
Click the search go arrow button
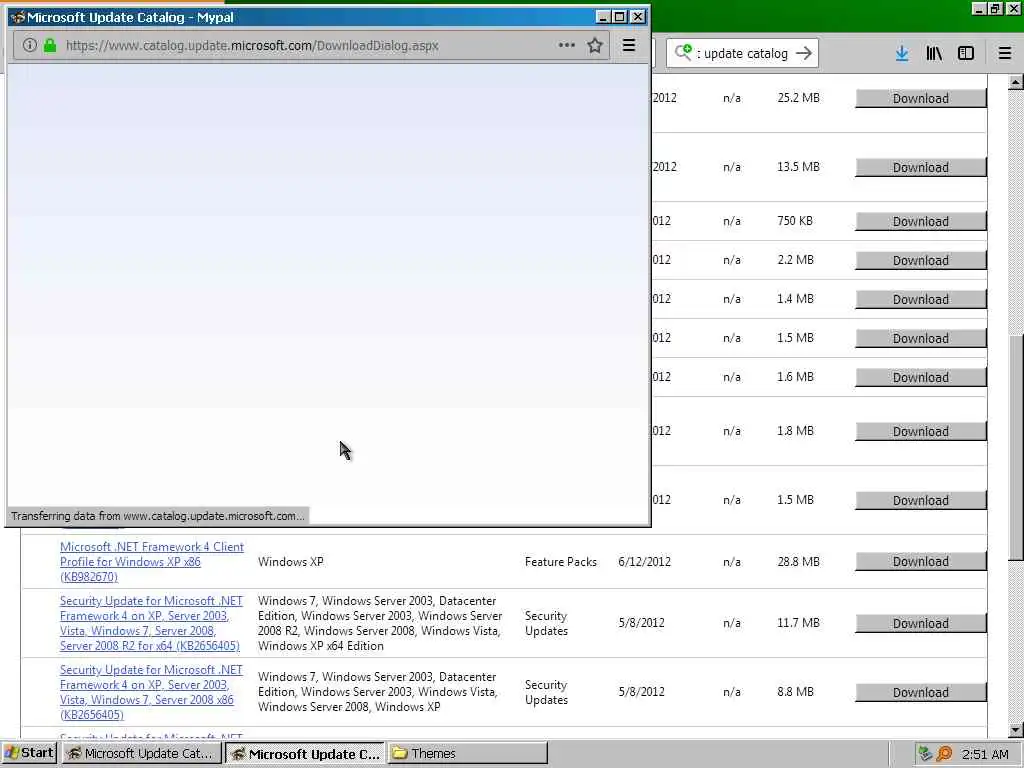(x=804, y=53)
